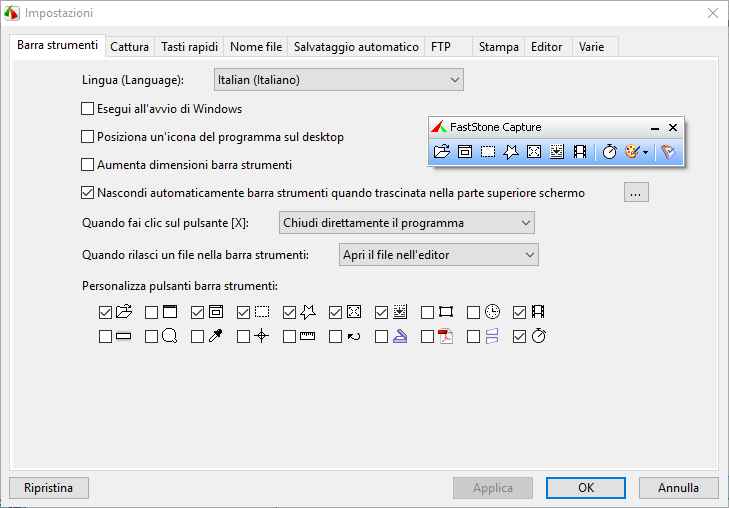Screen dimensions: 729x508
Task: Click the flat bar icon starting second customize row
Action: [123, 336]
